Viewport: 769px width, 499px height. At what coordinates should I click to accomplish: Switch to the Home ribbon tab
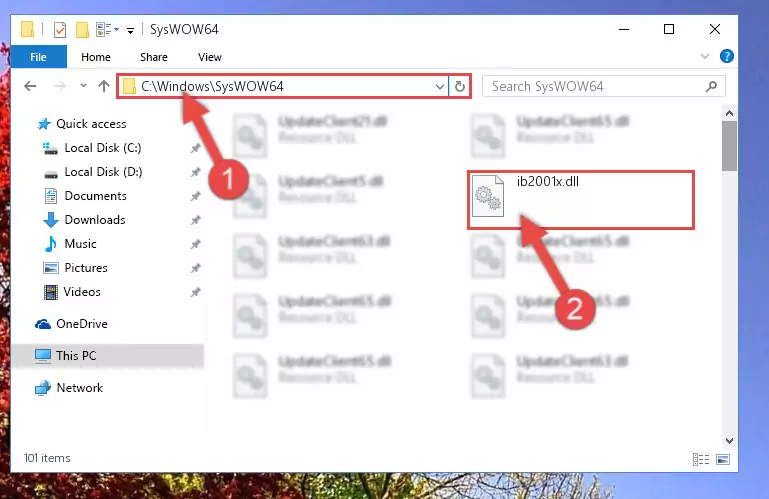pos(96,57)
